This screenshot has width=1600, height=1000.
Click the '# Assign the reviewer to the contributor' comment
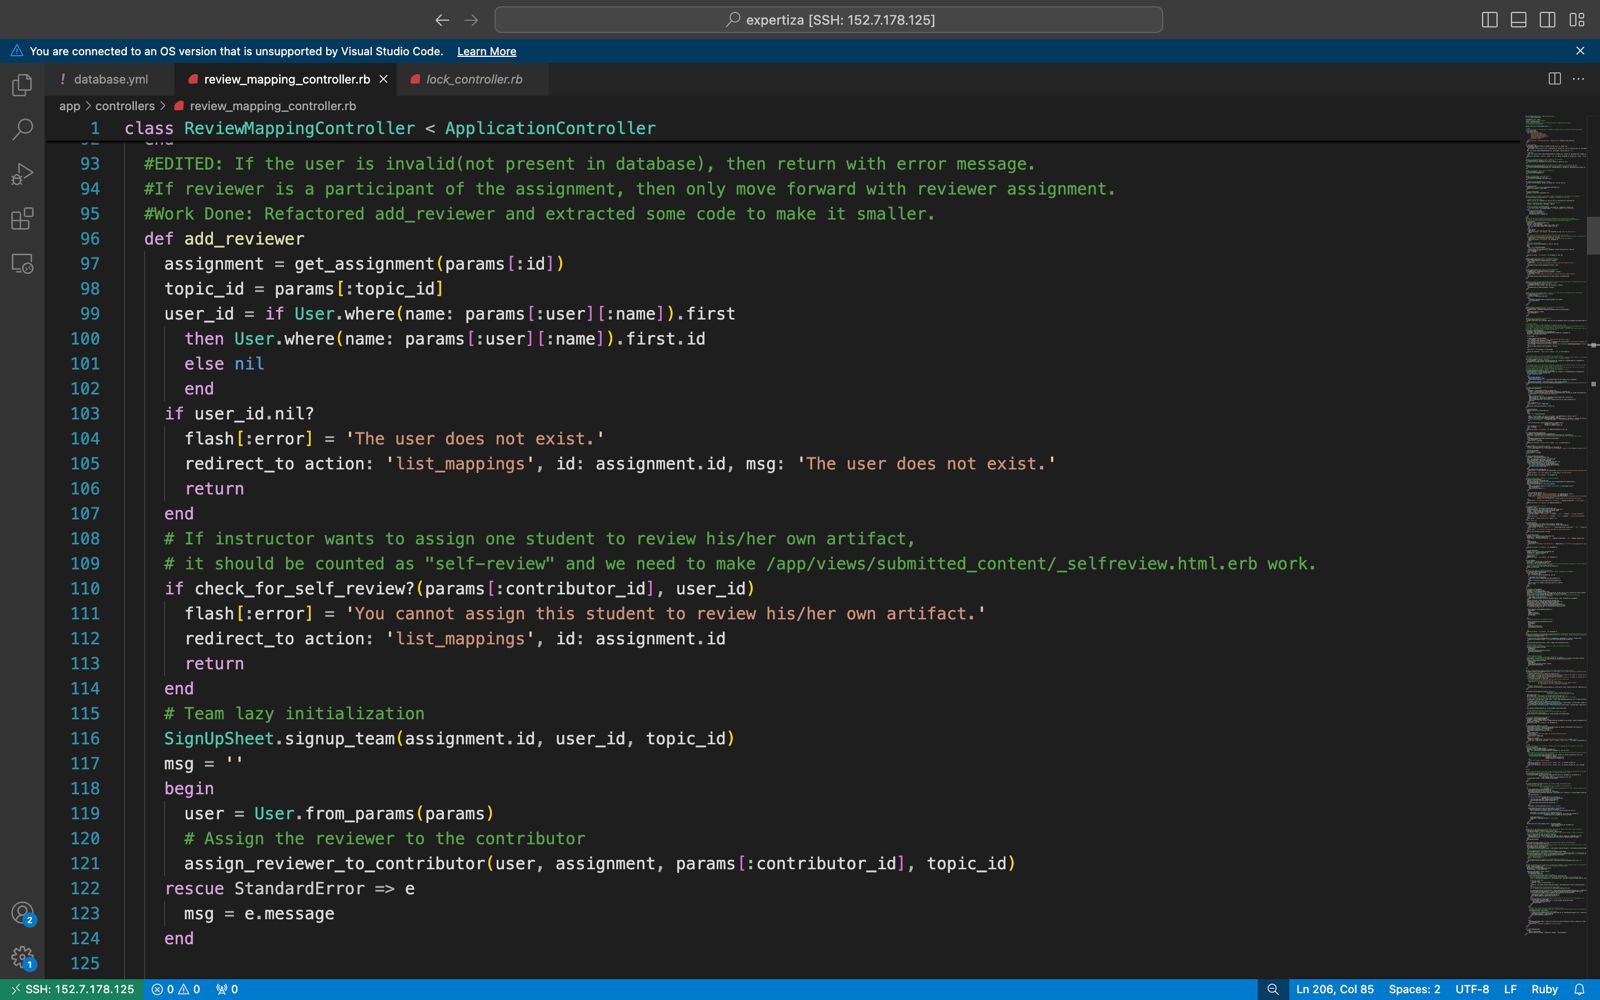384,839
